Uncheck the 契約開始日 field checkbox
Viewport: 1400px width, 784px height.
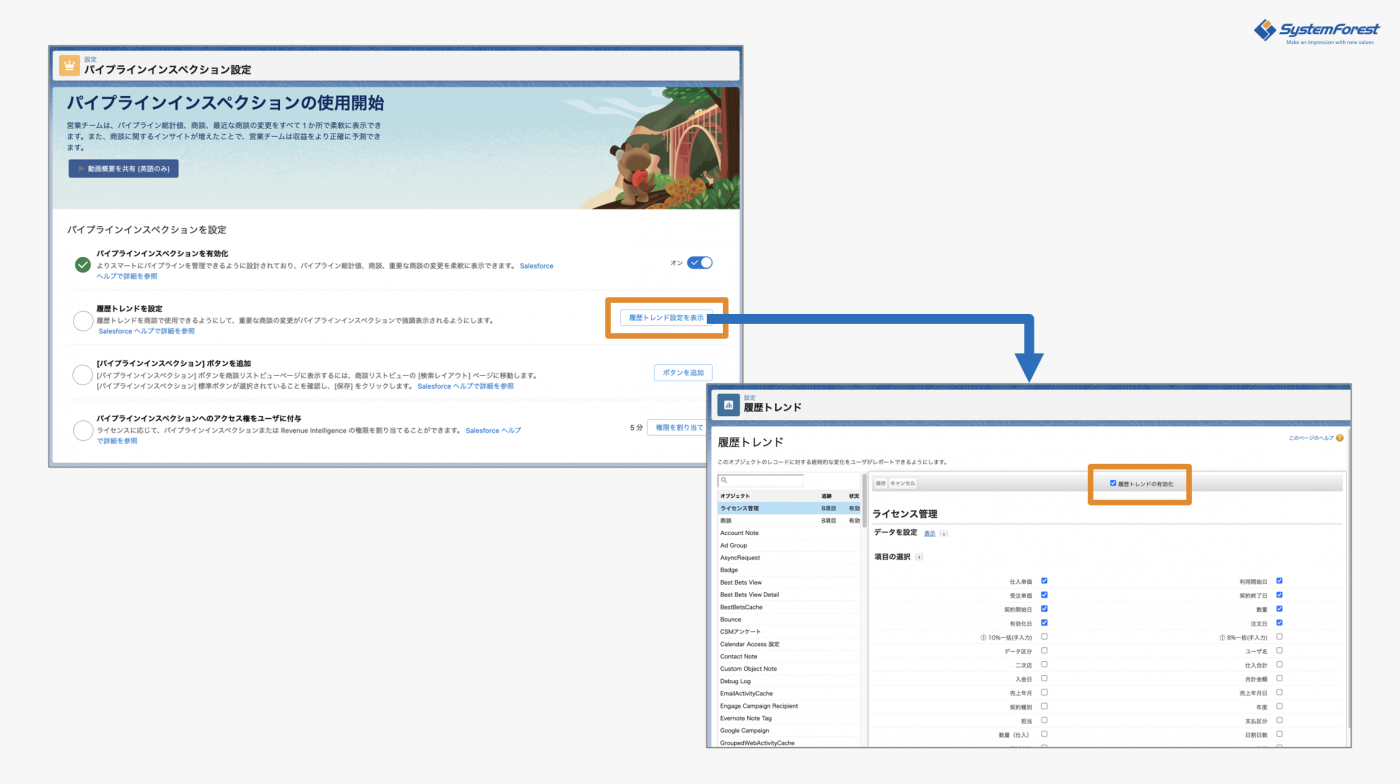(x=1044, y=608)
